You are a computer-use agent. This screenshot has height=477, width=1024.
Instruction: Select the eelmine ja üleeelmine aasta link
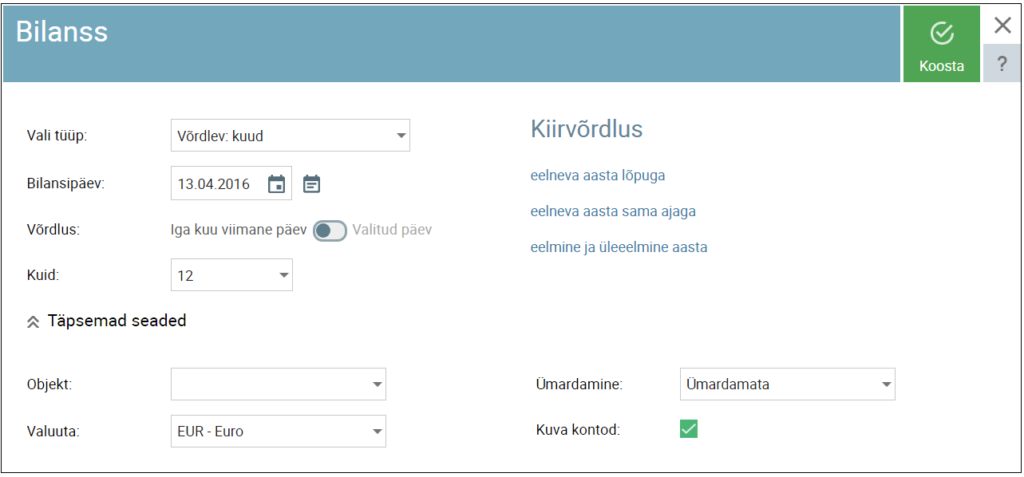[x=618, y=247]
